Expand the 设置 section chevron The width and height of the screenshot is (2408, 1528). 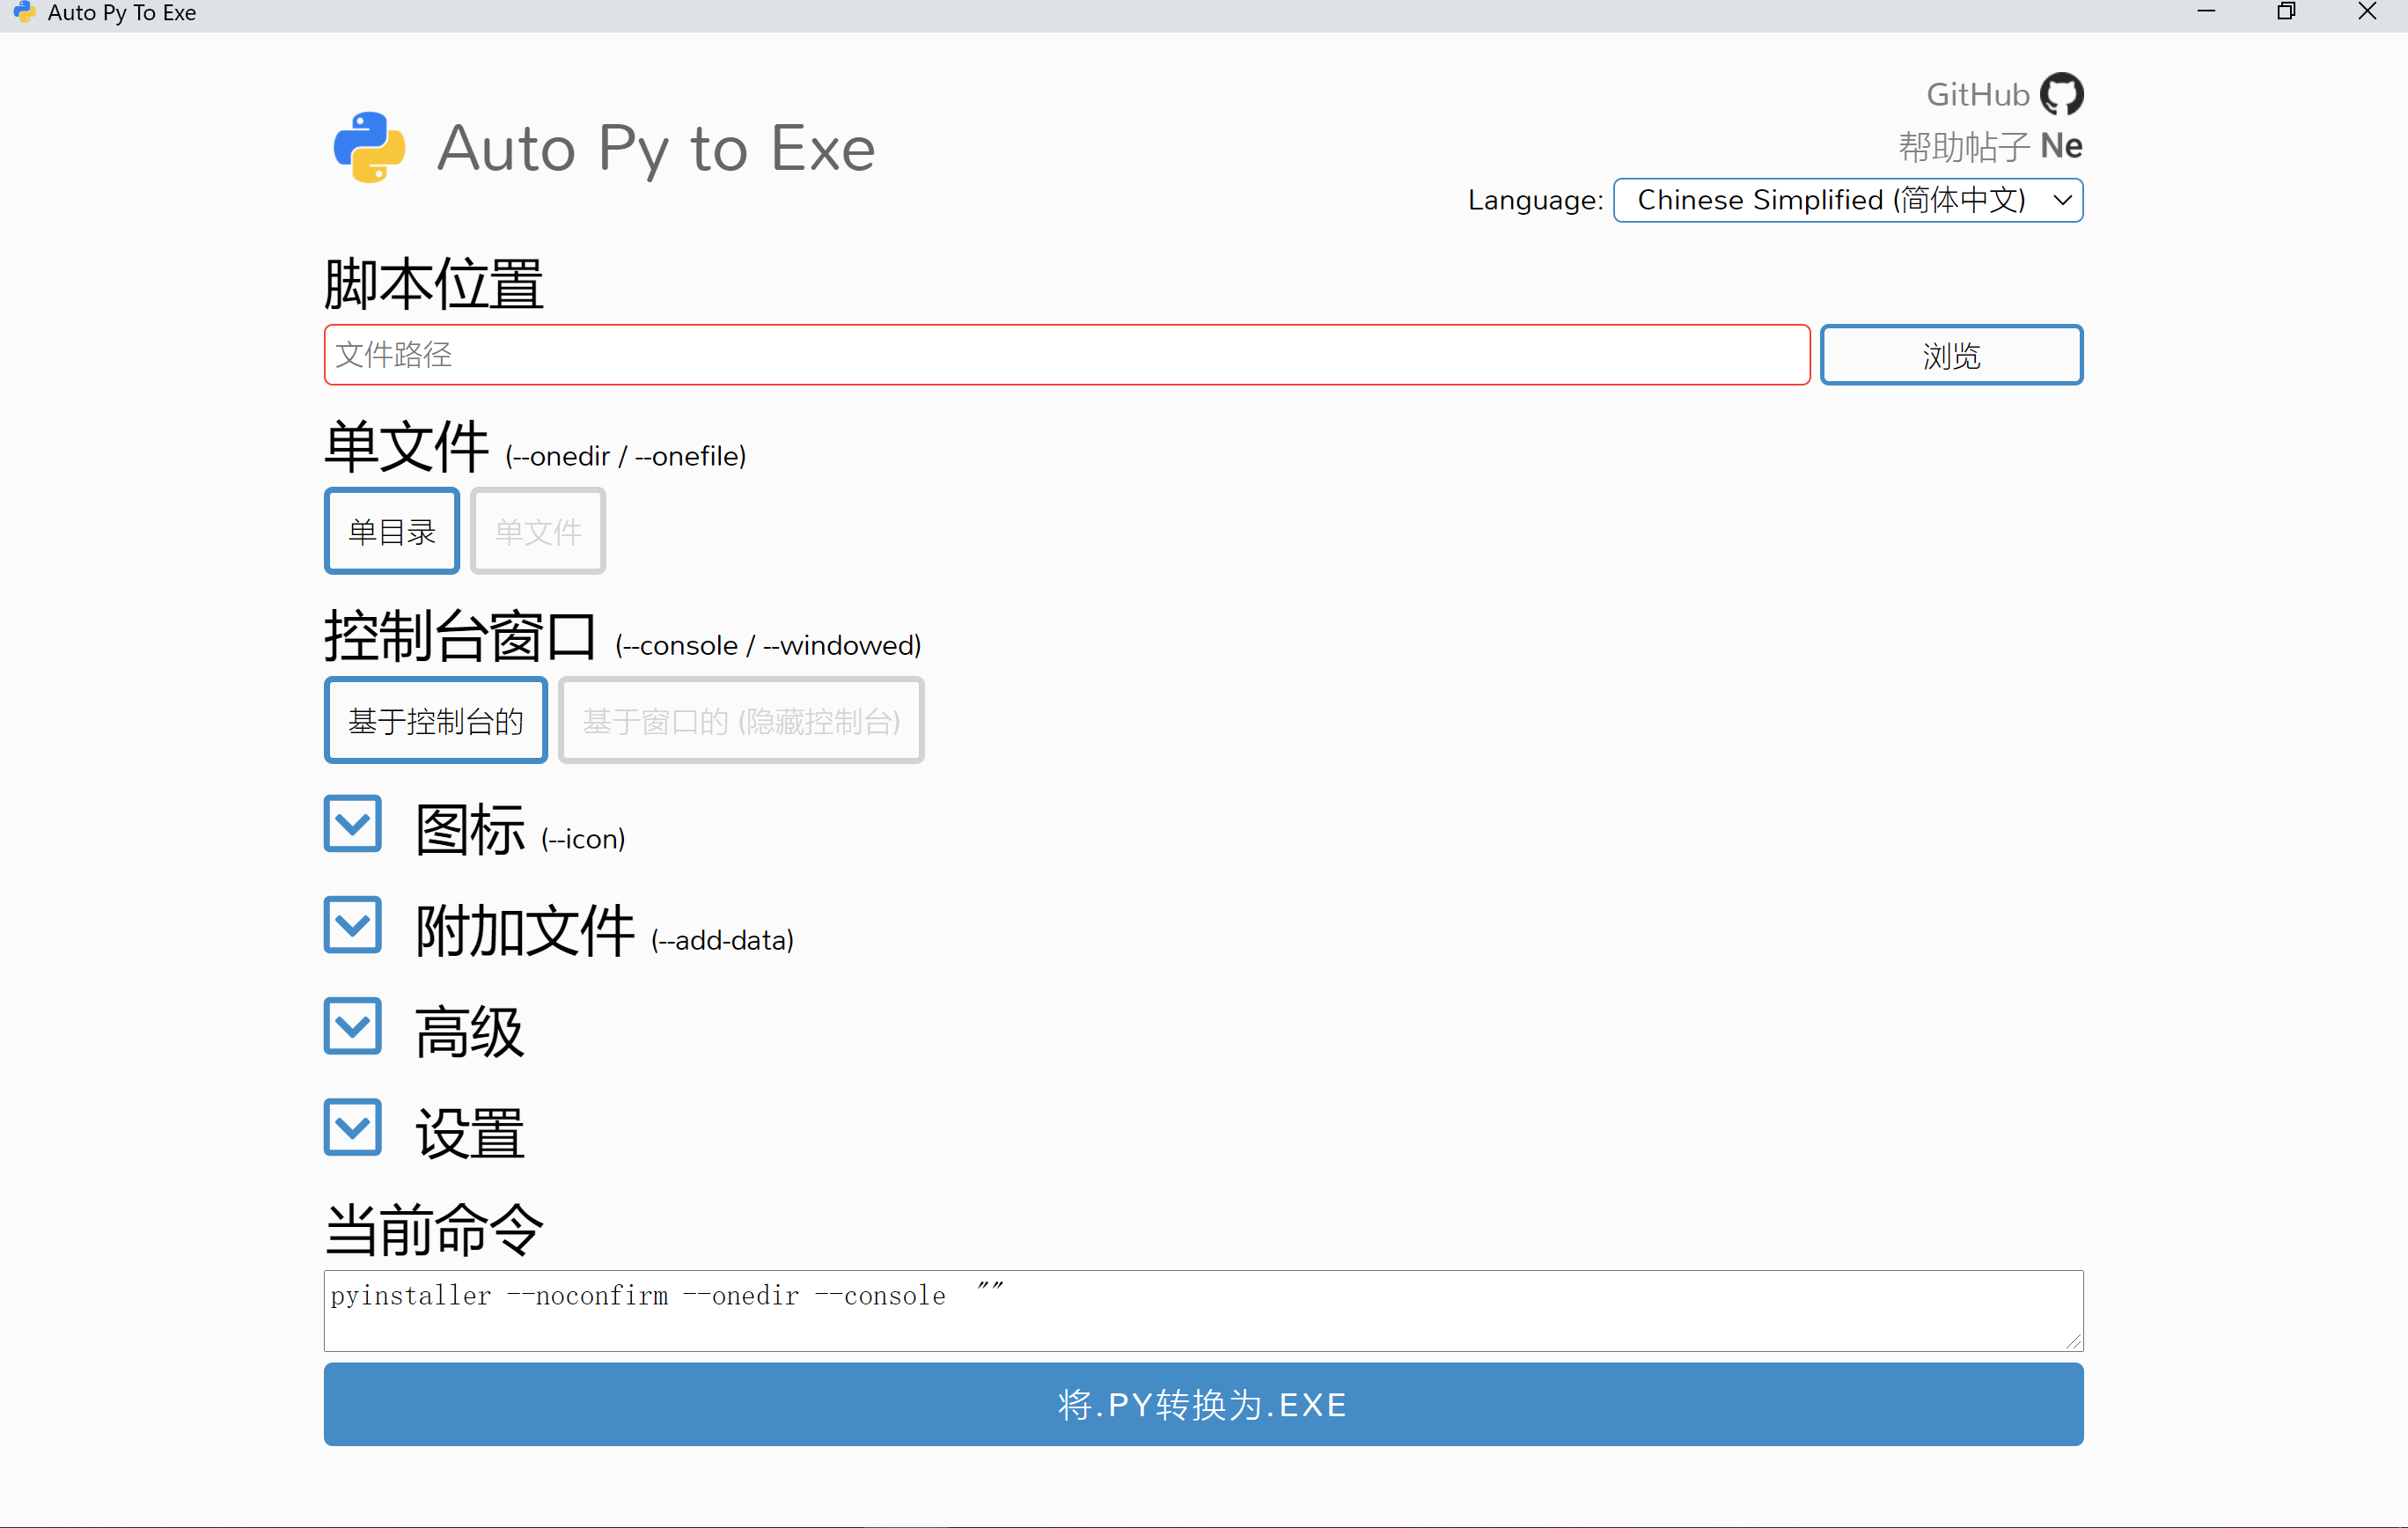coord(353,1127)
